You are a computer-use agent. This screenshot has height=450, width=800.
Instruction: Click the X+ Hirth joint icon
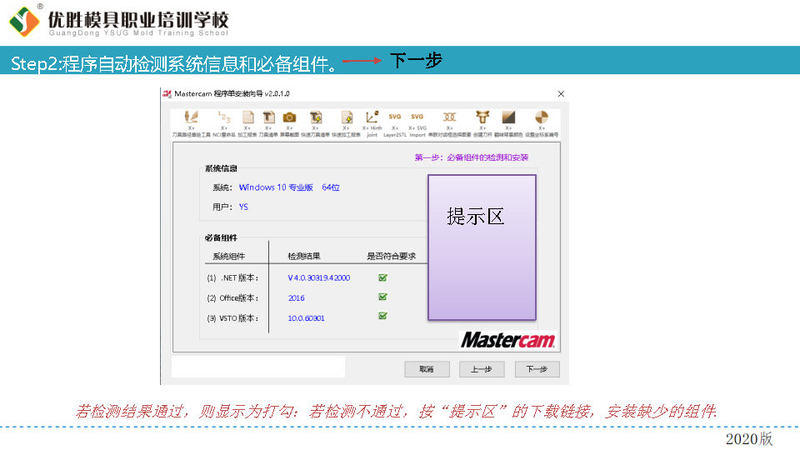click(372, 117)
